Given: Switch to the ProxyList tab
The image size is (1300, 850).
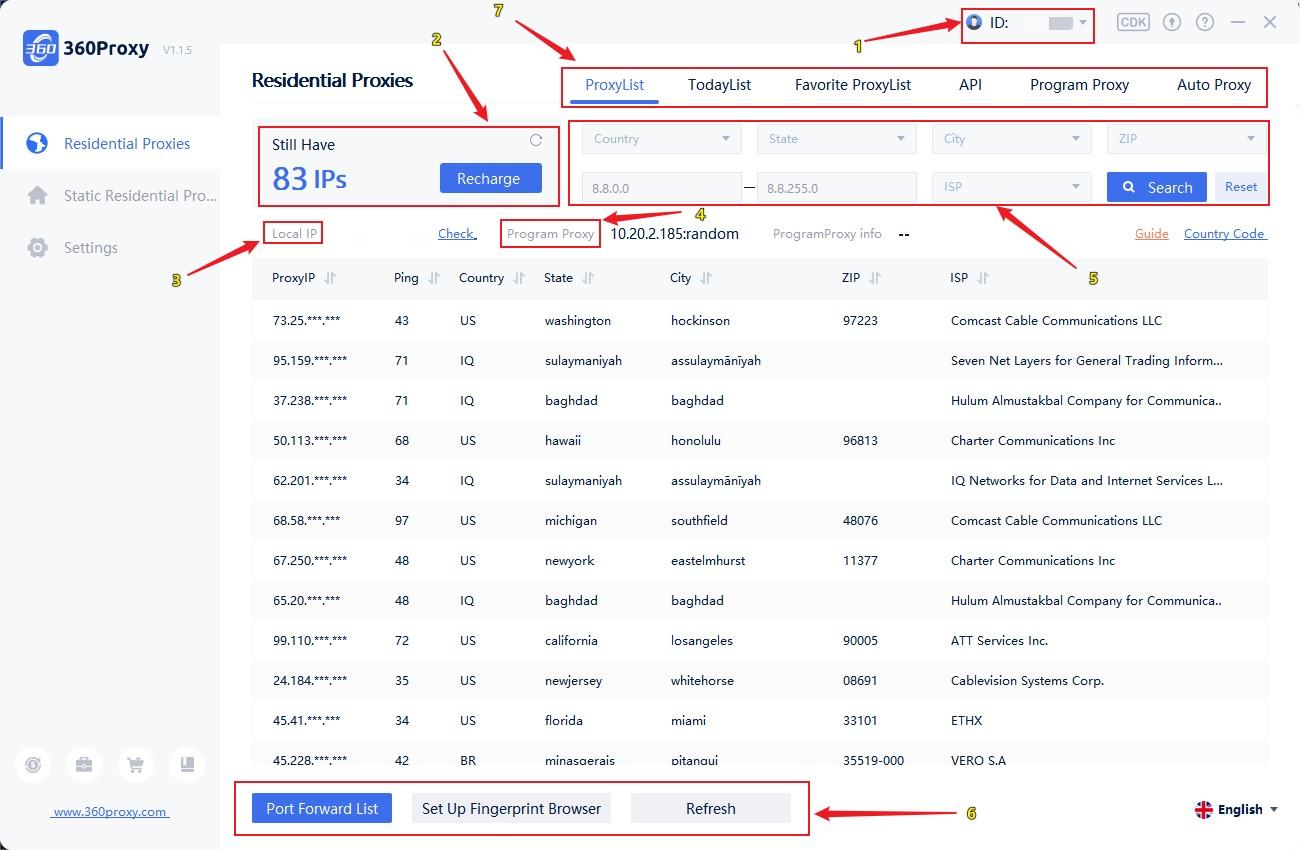Looking at the screenshot, I should tap(615, 85).
